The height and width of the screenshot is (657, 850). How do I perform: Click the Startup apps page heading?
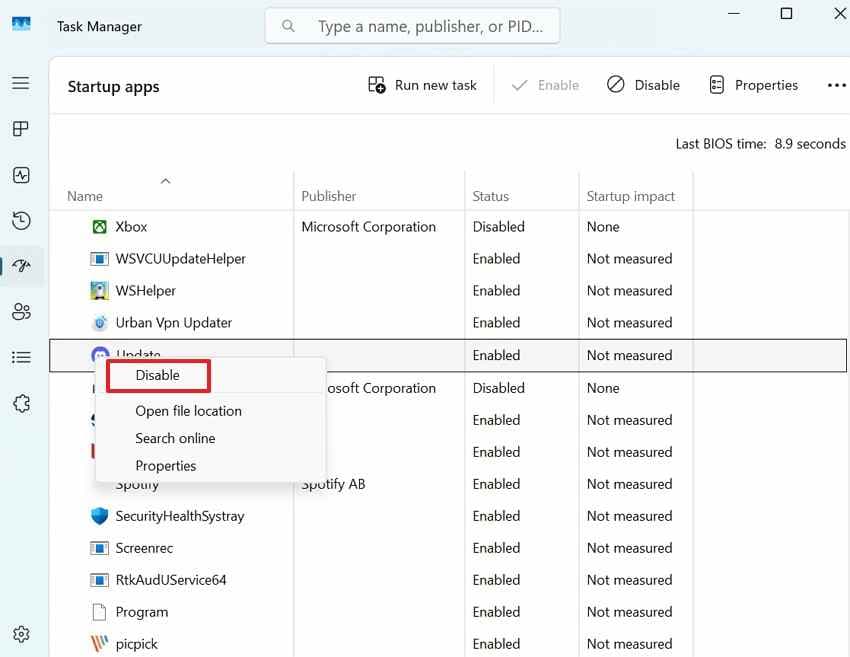click(x=113, y=87)
